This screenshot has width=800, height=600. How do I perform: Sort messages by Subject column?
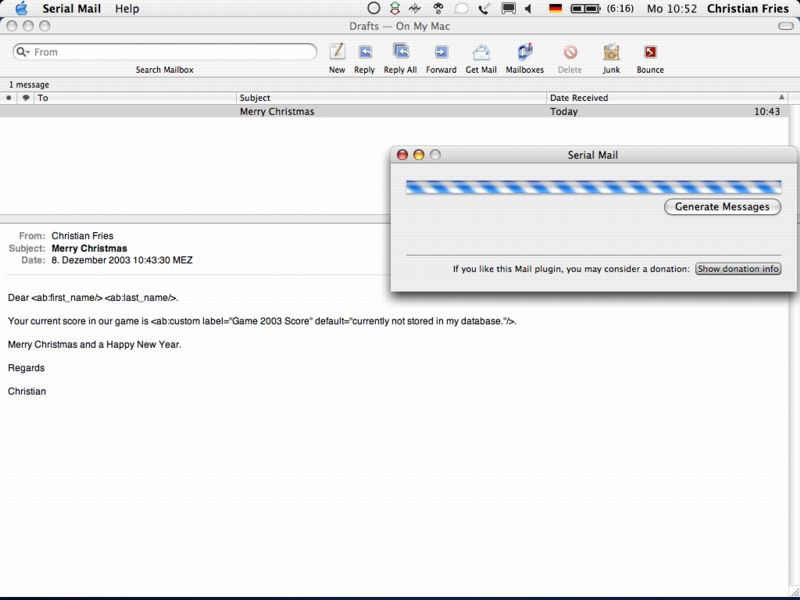[x=390, y=98]
